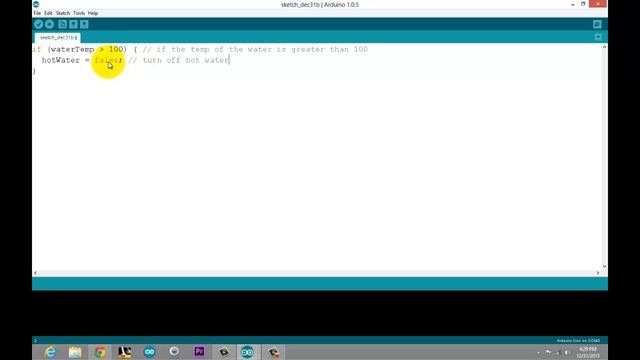Image resolution: width=640 pixels, height=360 pixels.
Task: Click the '// turn off hot water' comment
Action: 179,60
